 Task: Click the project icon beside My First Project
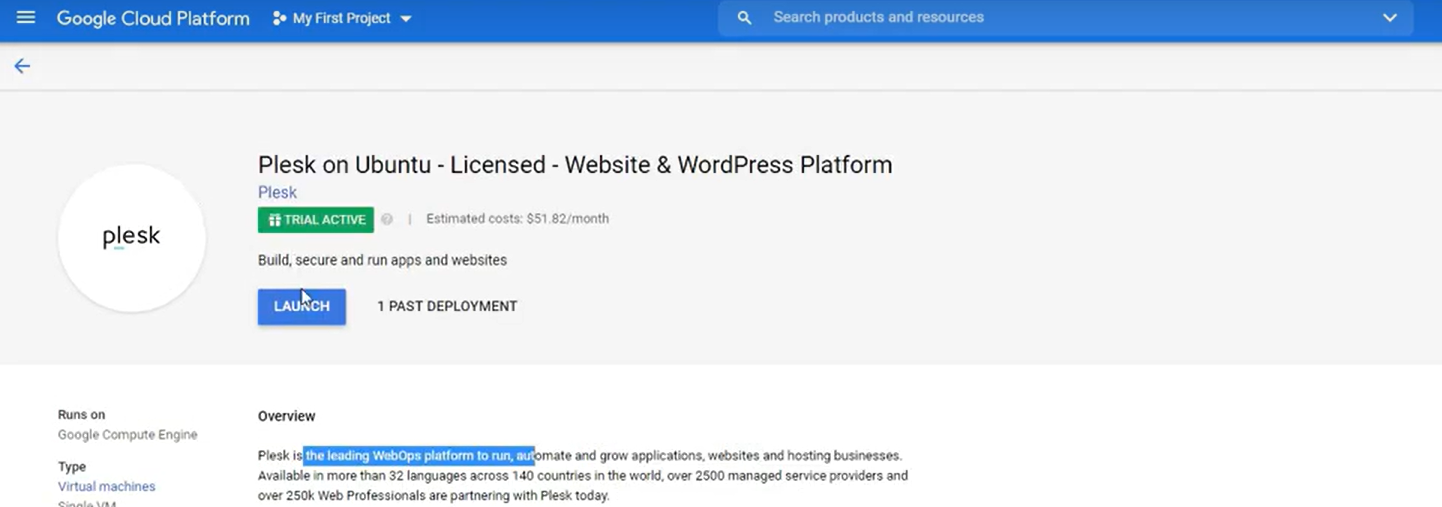tap(279, 19)
